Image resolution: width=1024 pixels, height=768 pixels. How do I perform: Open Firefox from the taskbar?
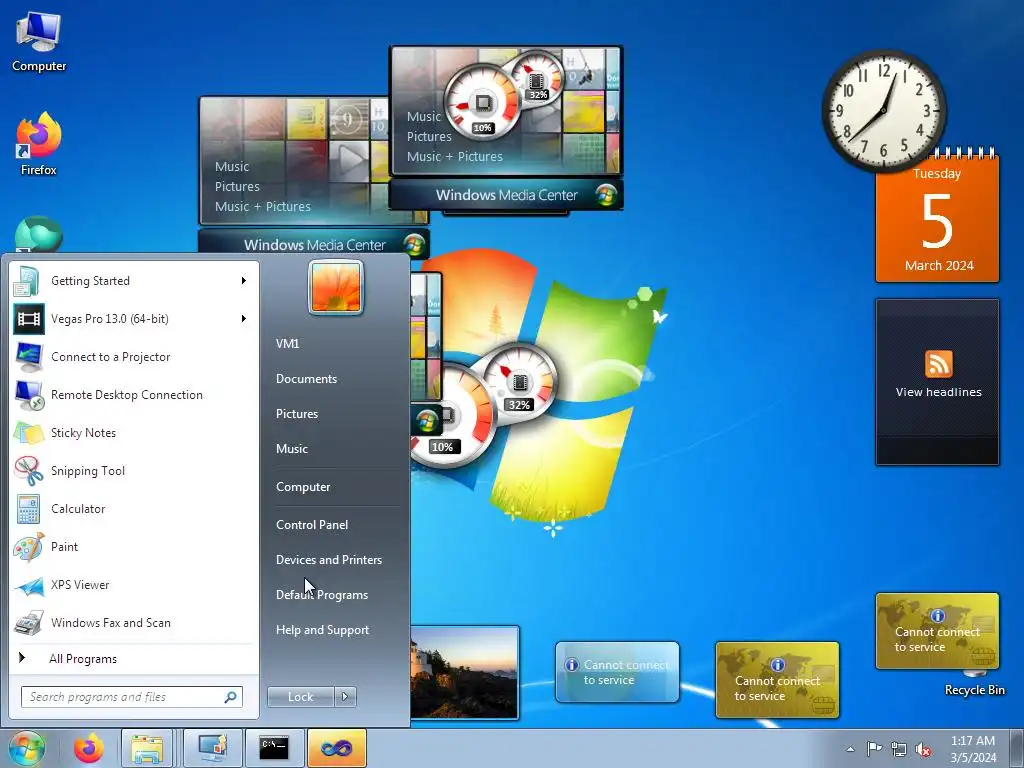click(x=88, y=748)
